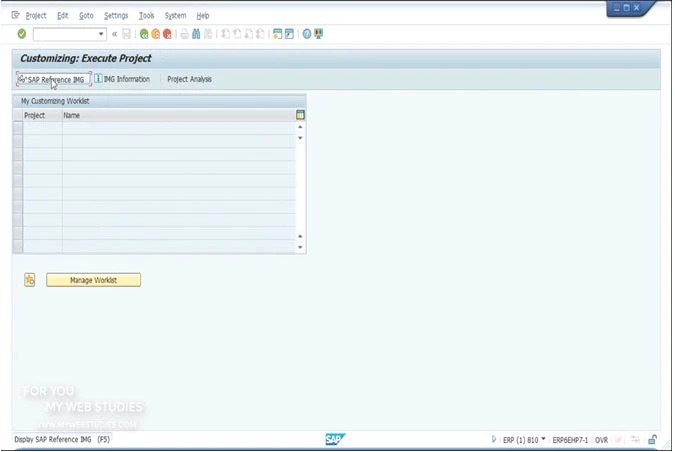
Task: Click the Generate Shortcut icon
Action: (x=289, y=34)
